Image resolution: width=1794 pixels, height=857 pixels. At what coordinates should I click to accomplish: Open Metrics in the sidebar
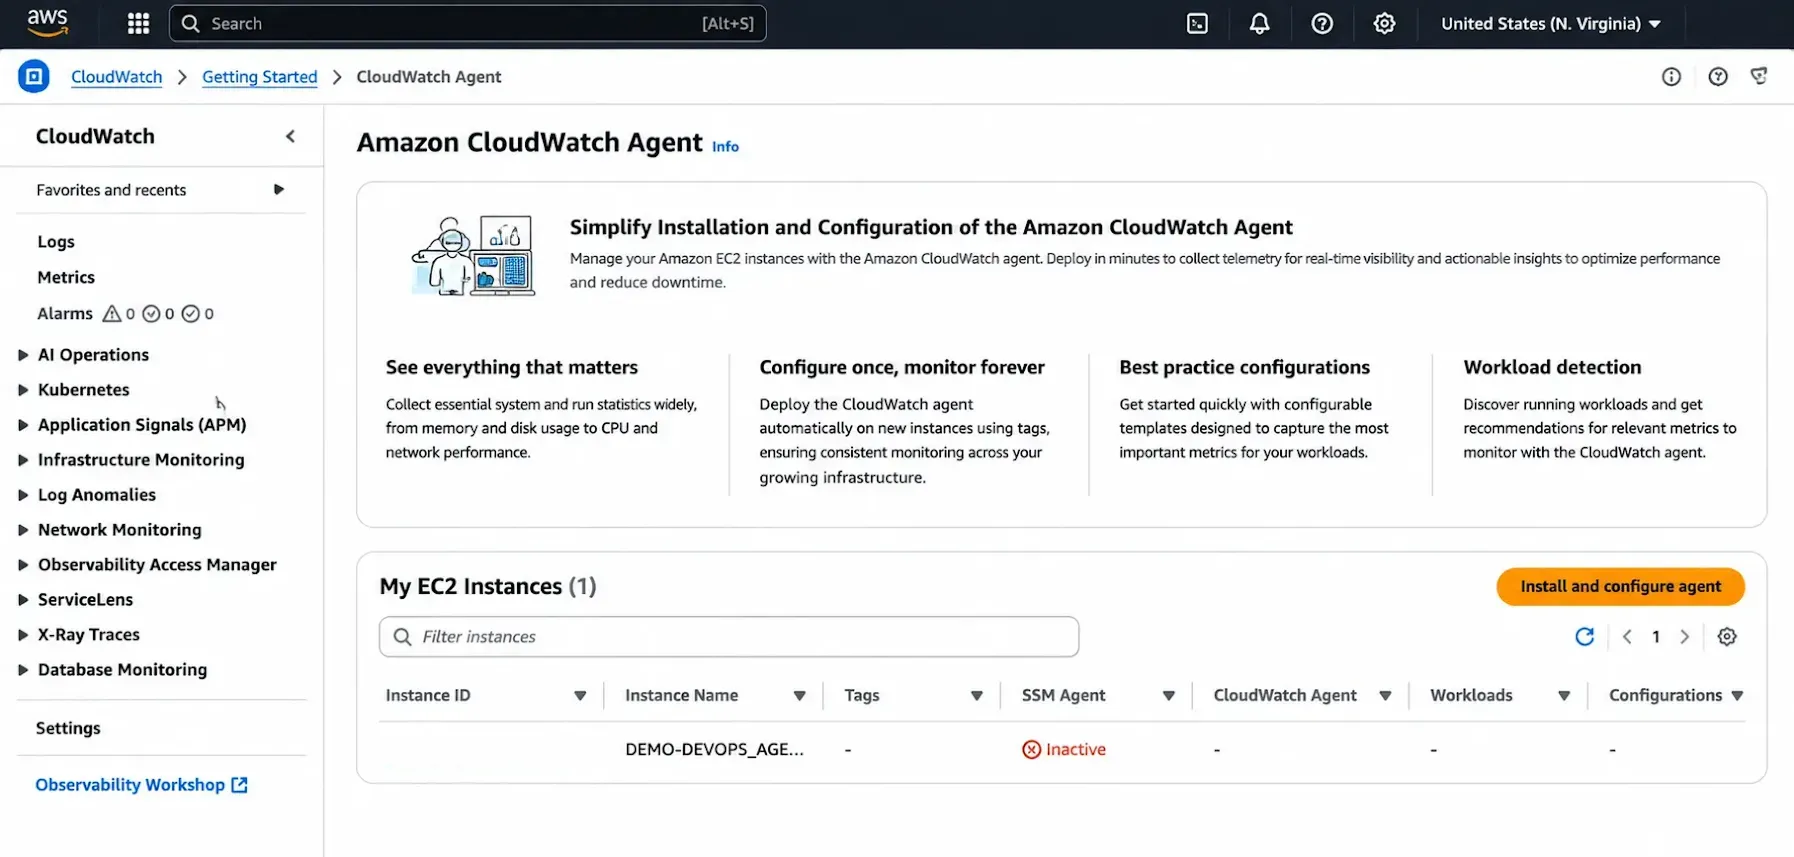pos(66,277)
